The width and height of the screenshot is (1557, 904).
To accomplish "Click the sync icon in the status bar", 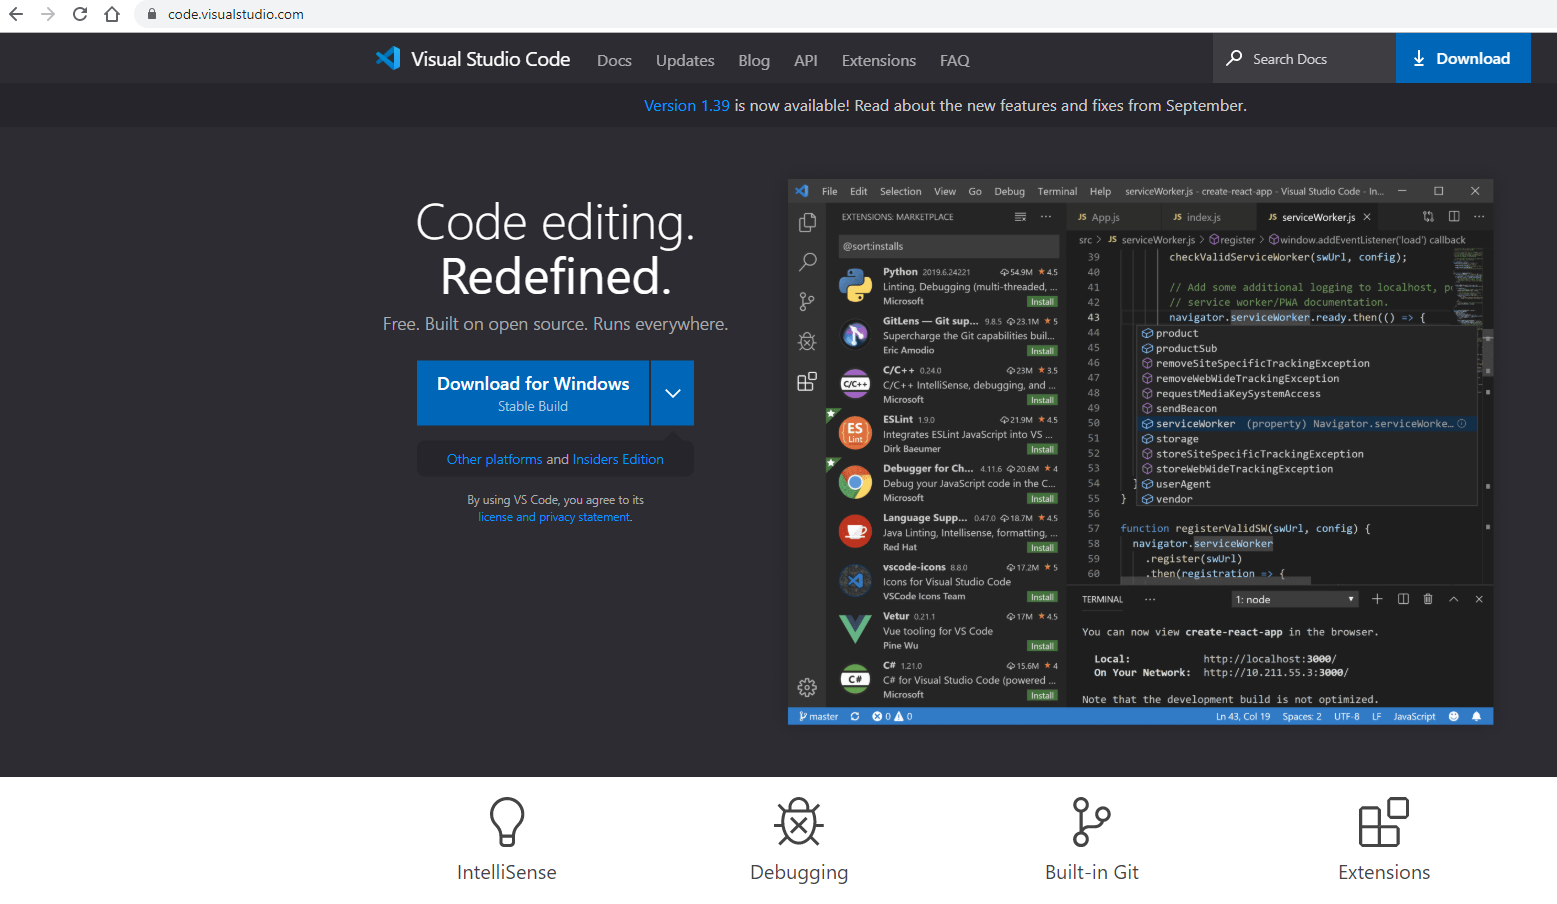I will point(855,716).
